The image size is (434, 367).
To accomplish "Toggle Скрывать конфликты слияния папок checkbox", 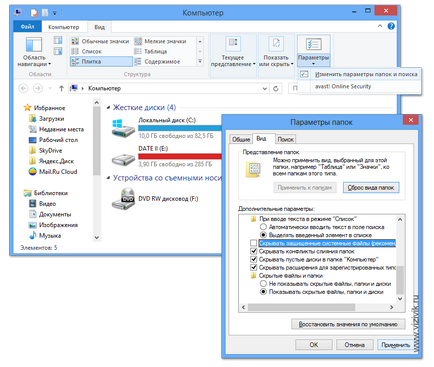I will 254,251.
